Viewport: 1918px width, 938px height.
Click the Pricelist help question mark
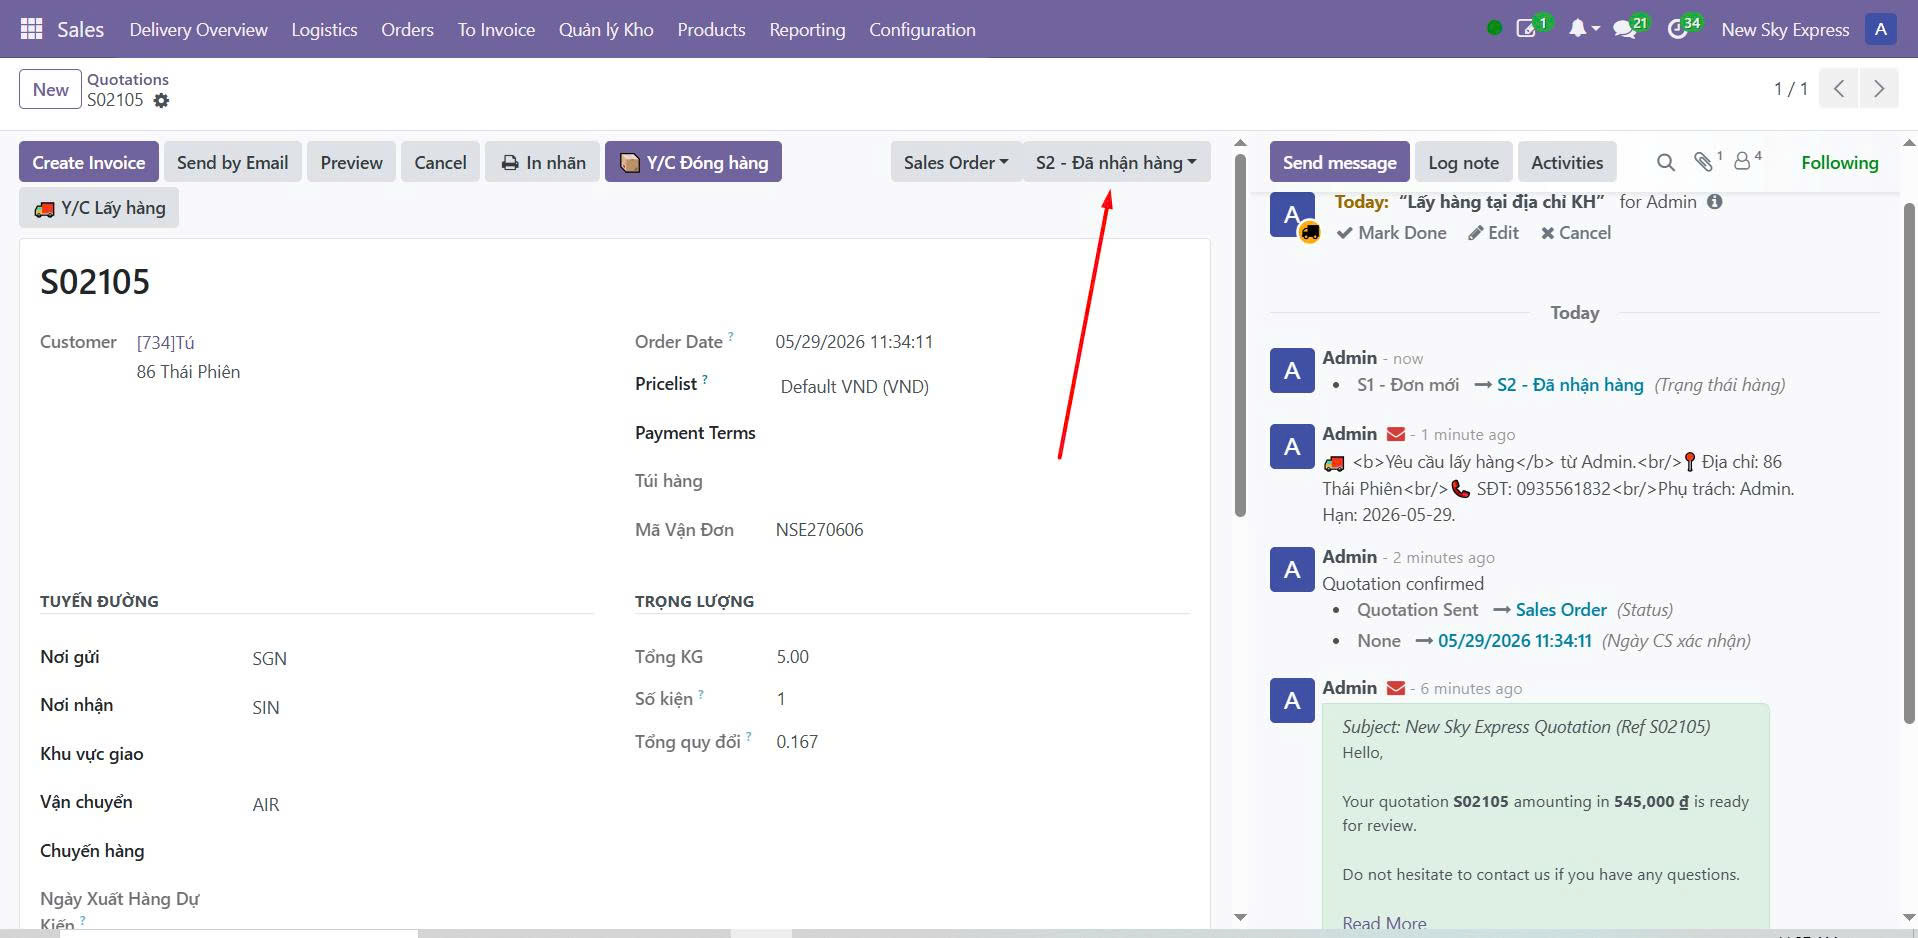coord(705,379)
